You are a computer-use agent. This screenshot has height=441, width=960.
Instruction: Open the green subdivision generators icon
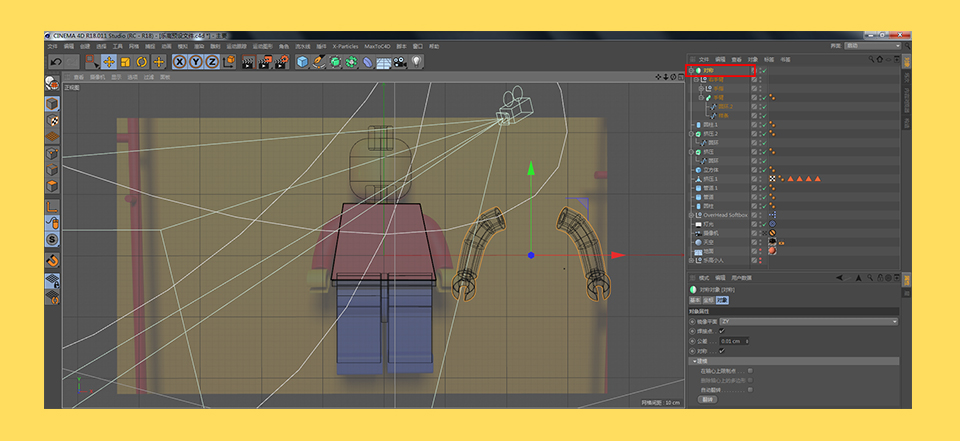point(335,62)
